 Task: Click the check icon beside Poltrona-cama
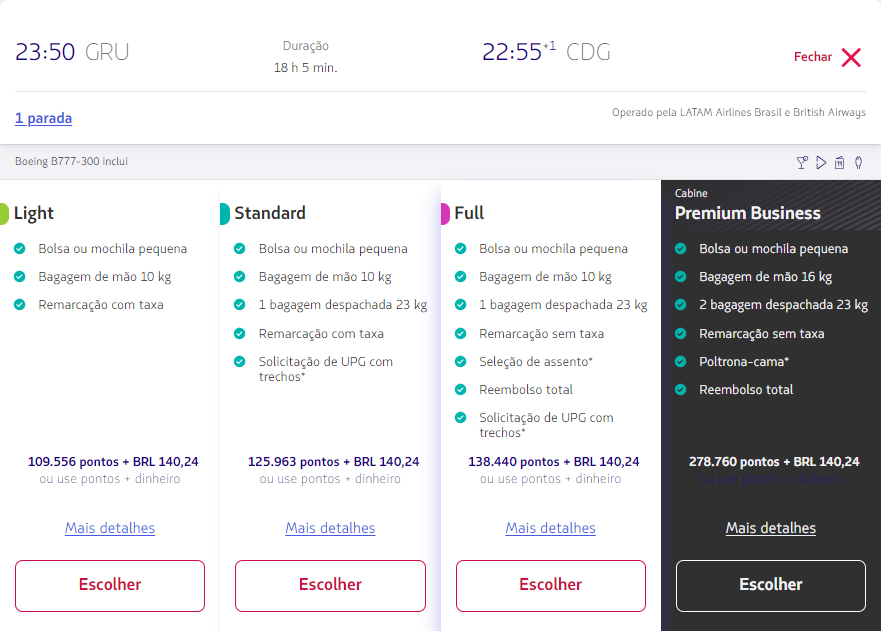tap(681, 361)
